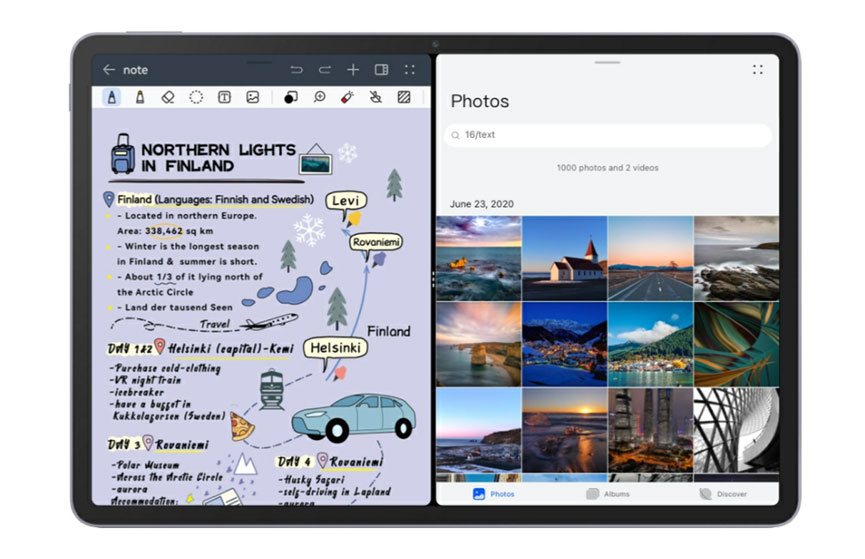This screenshot has height=559, width=865.
Task: Insert an image into the note
Action: click(252, 98)
